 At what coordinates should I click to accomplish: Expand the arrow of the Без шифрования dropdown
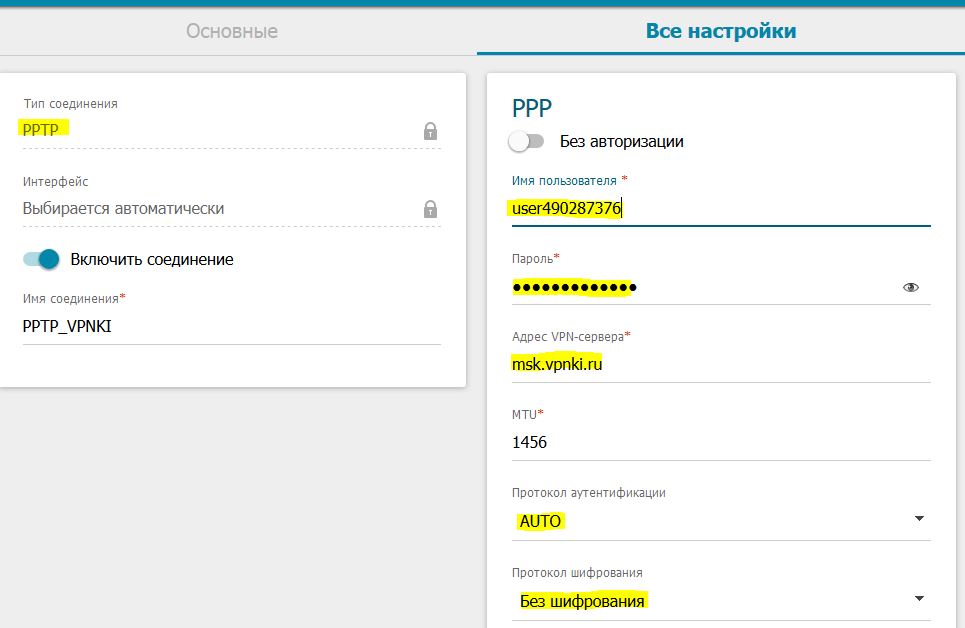pos(919,598)
